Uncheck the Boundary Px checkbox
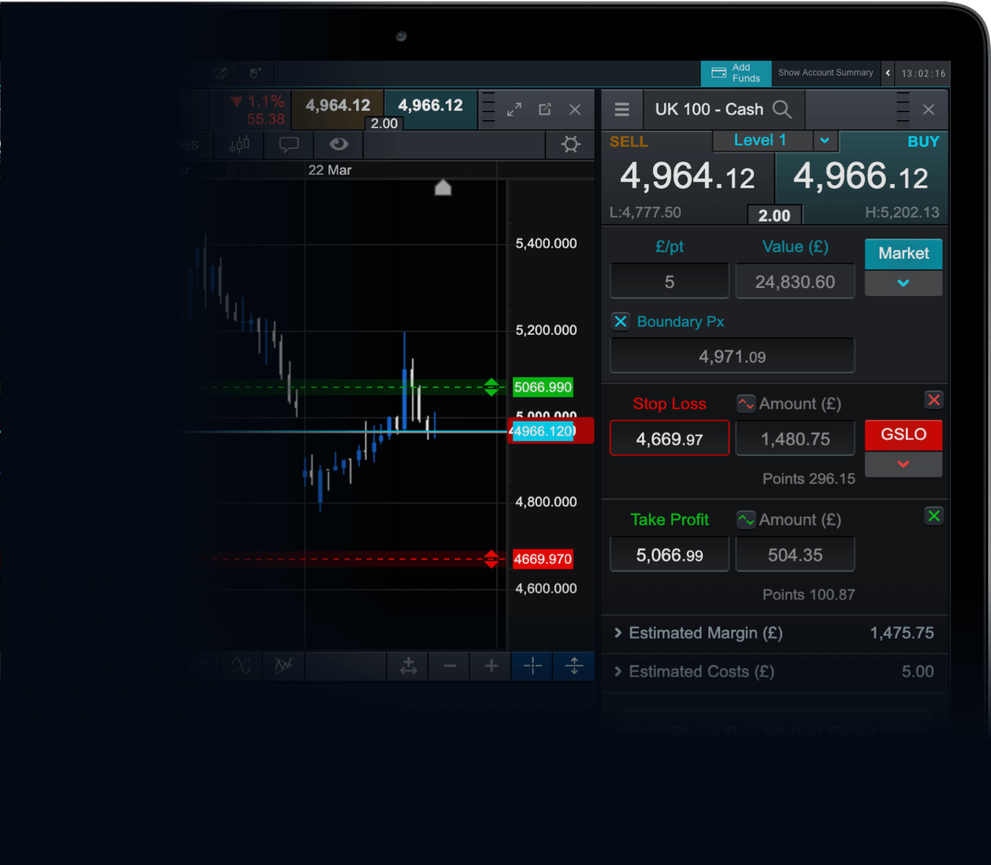Screen dimensions: 991x865 point(620,321)
